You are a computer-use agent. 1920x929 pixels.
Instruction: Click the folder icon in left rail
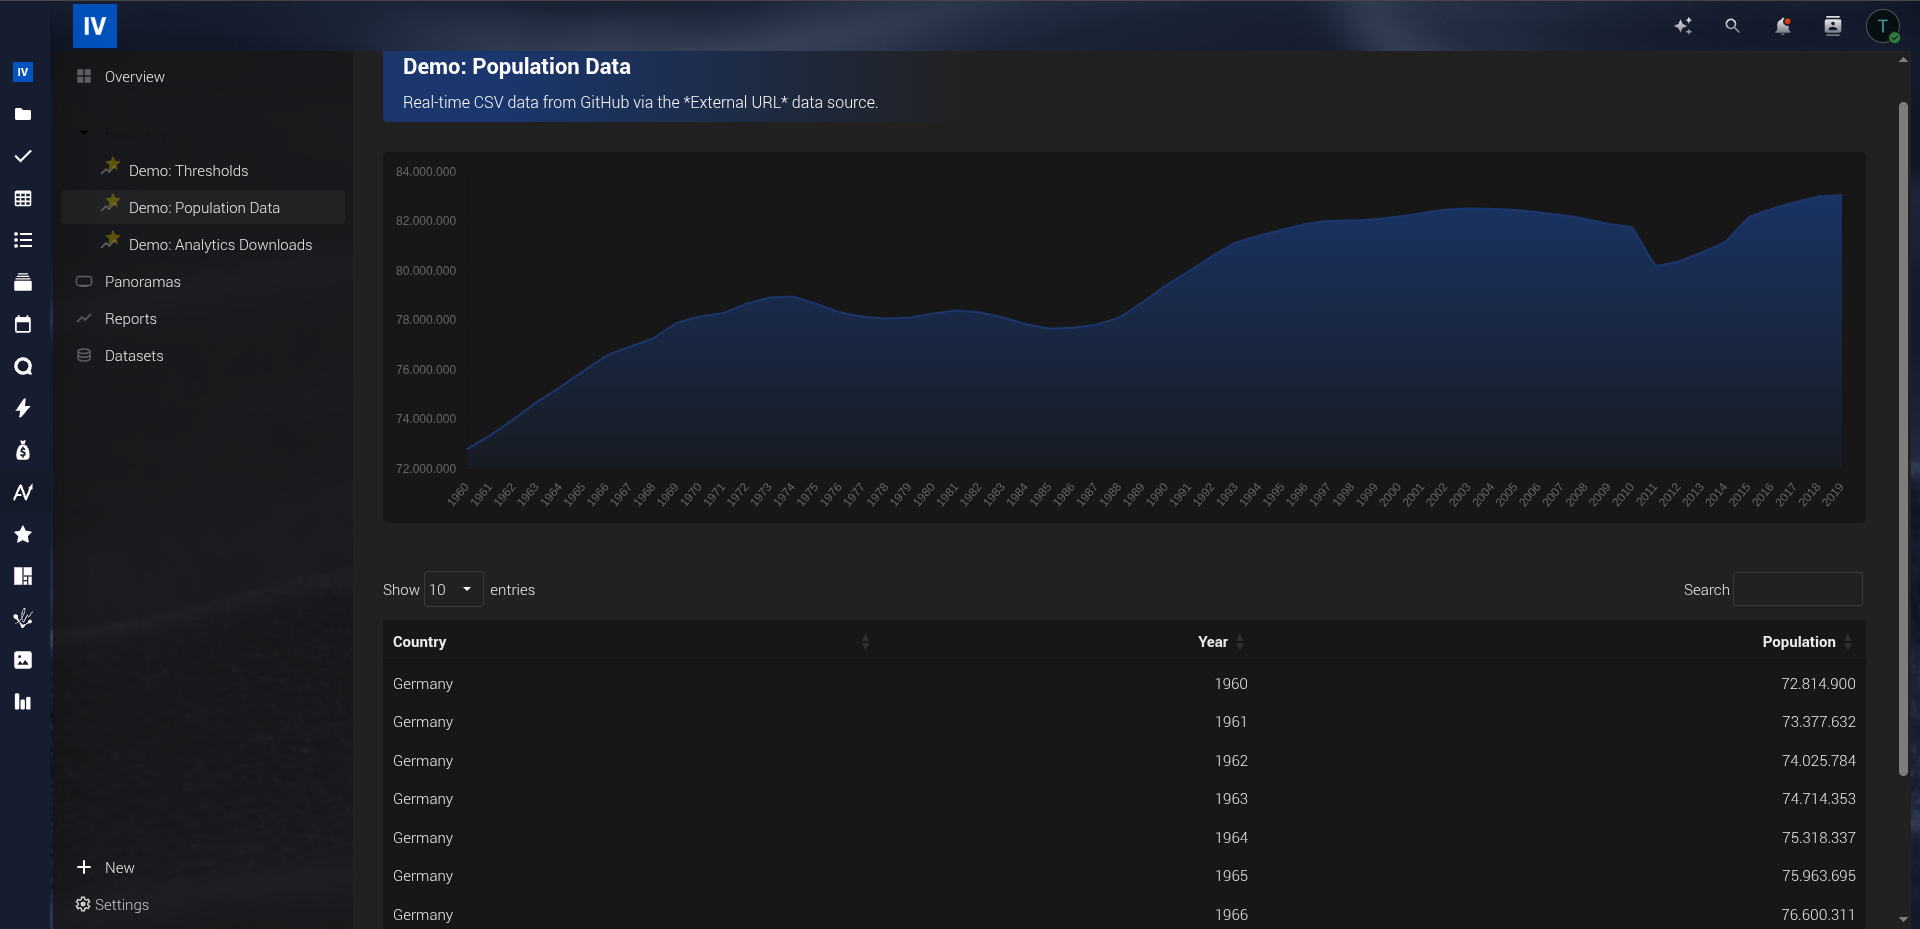click(23, 114)
